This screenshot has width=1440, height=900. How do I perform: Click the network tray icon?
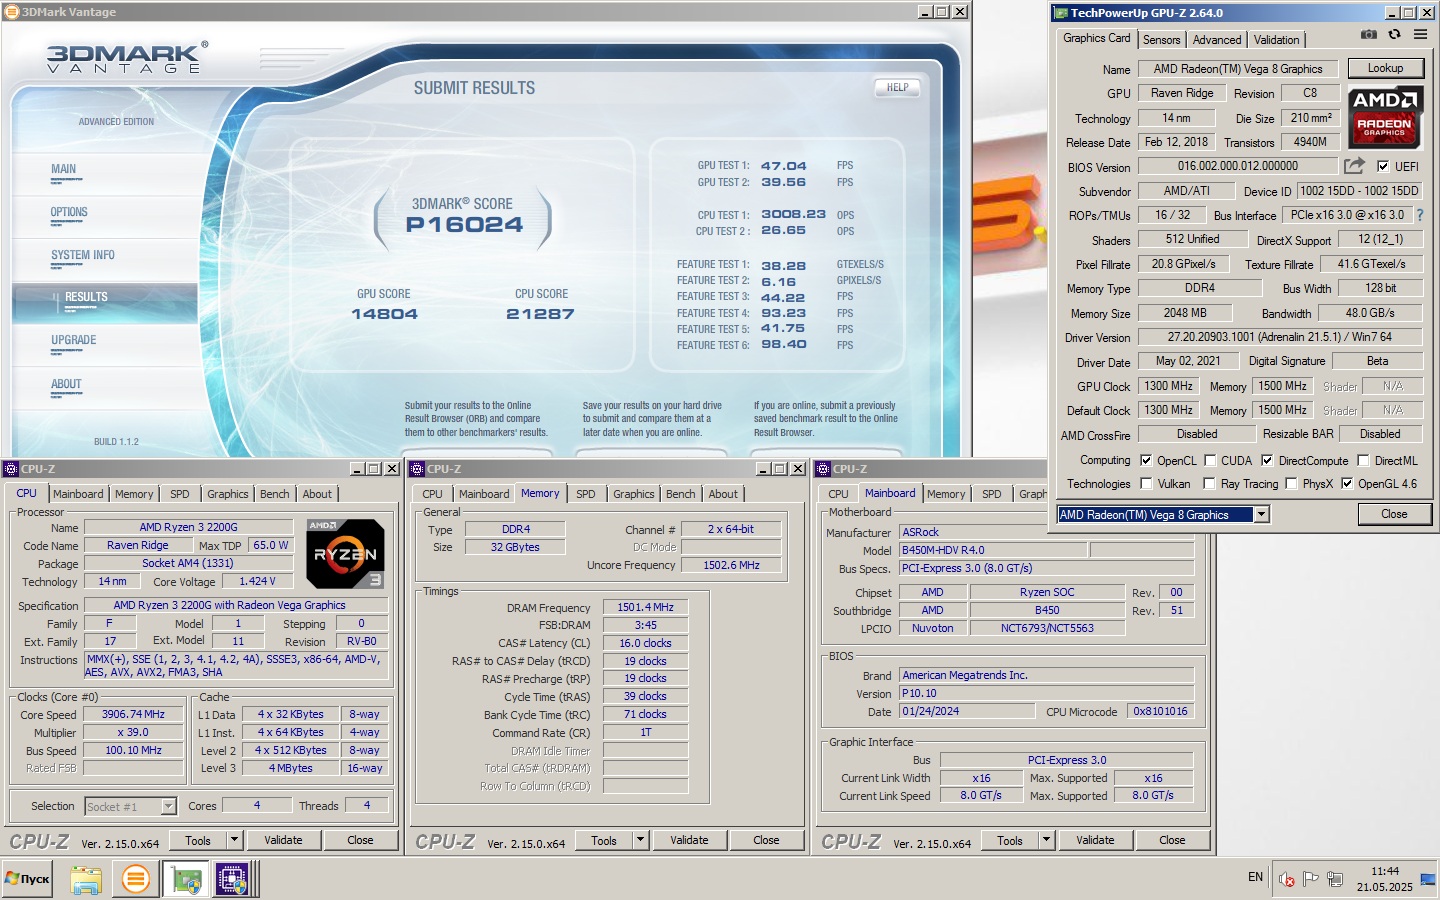pyautogui.click(x=1335, y=879)
